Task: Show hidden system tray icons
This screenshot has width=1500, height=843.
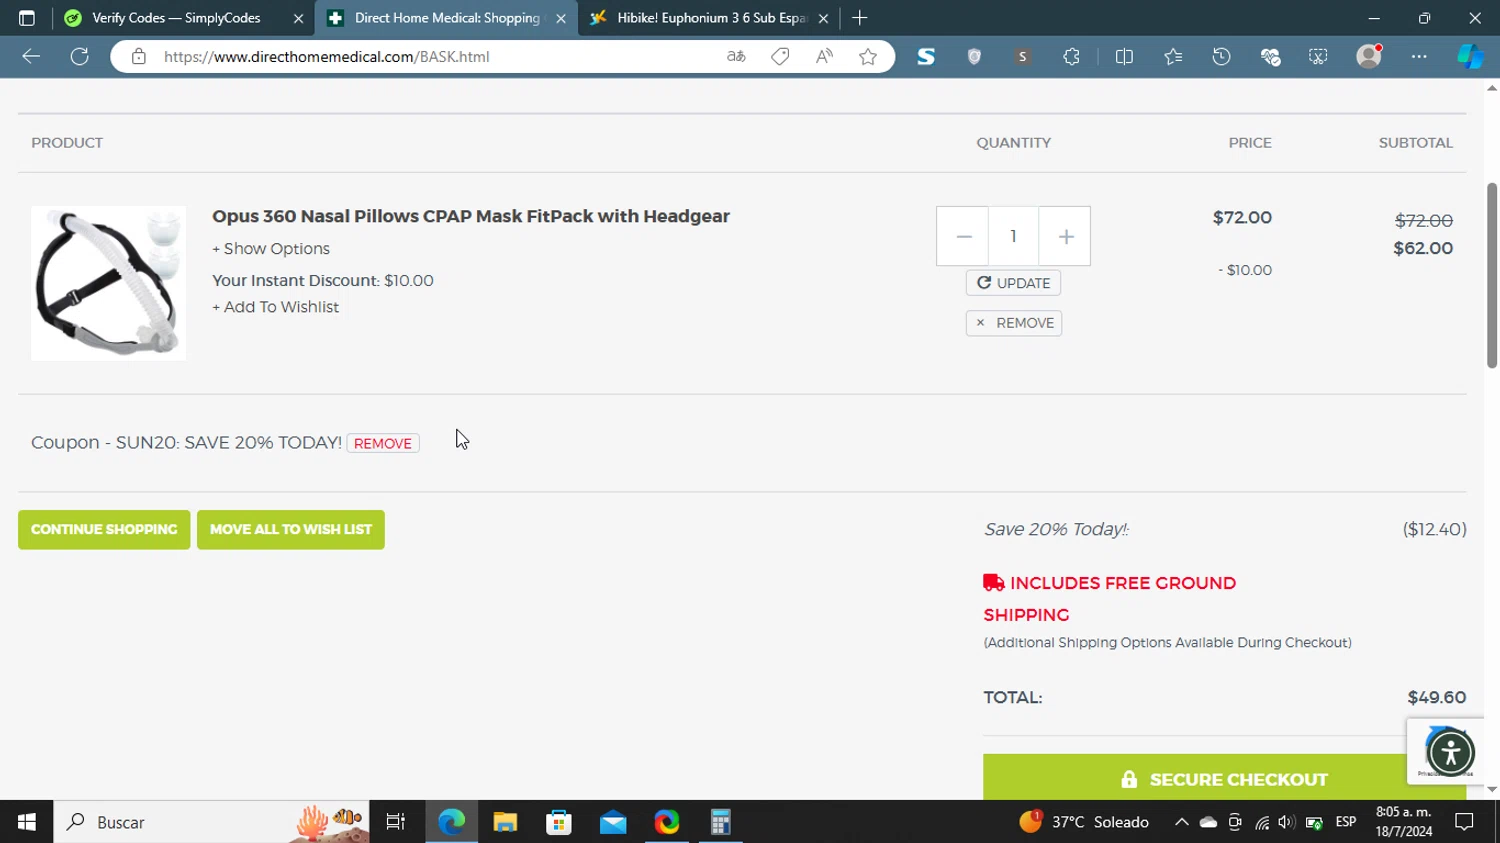Action: click(x=1181, y=822)
